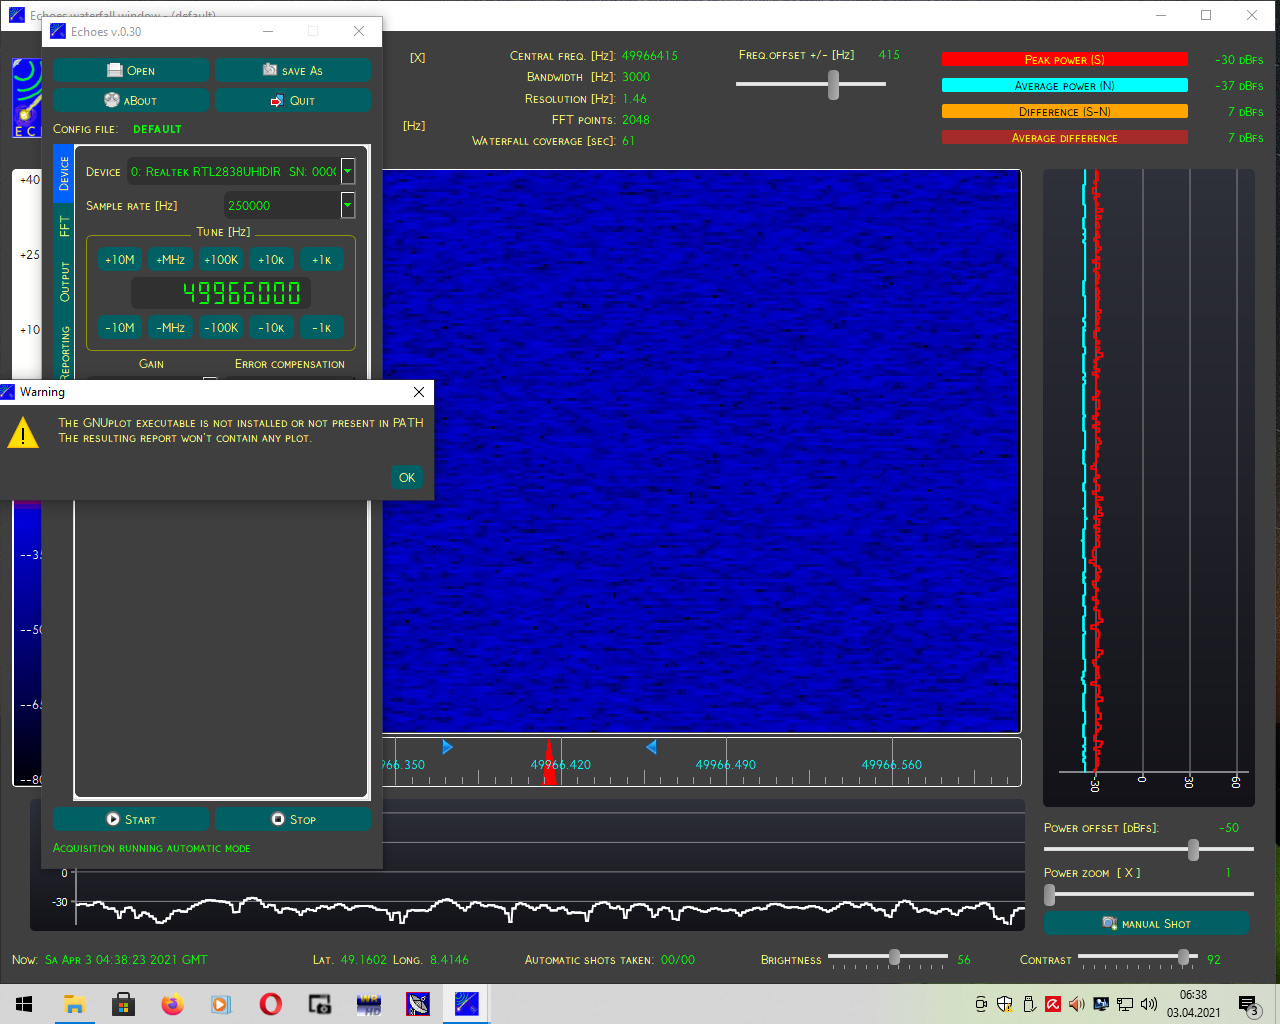Adjust the Contrast slider handle

[x=1183, y=957]
